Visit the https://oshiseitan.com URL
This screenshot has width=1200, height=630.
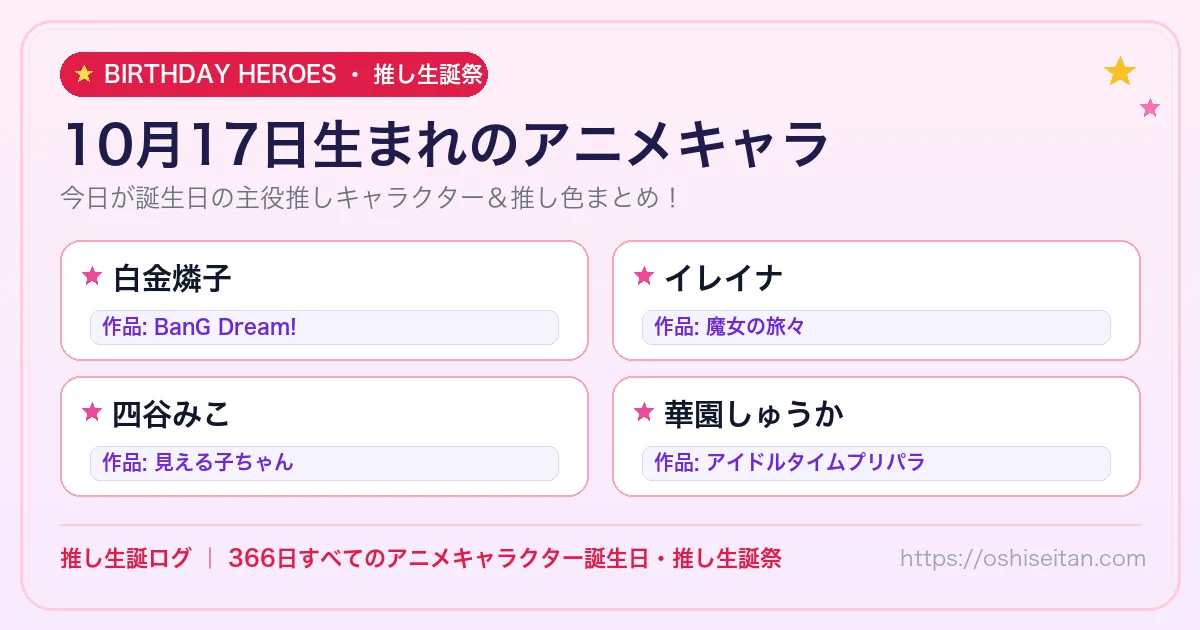pyautogui.click(x=1022, y=558)
